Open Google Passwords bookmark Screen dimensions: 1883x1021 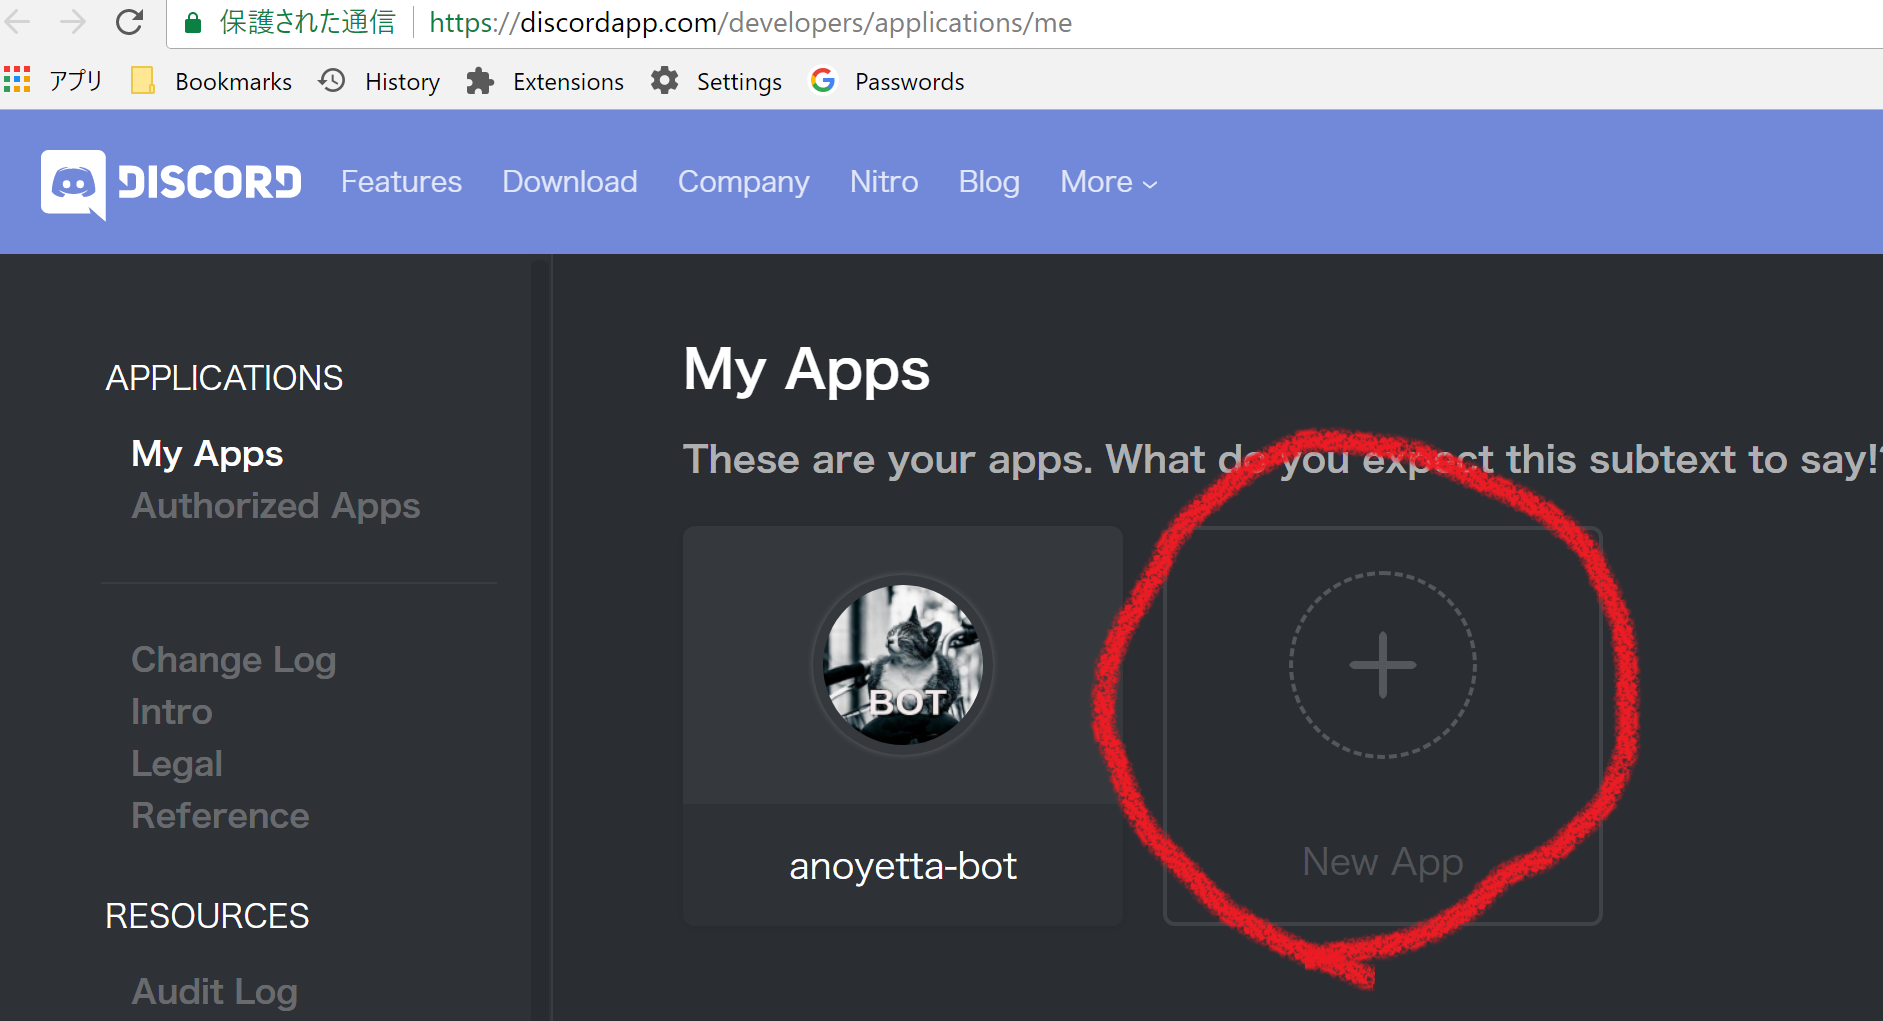click(887, 81)
